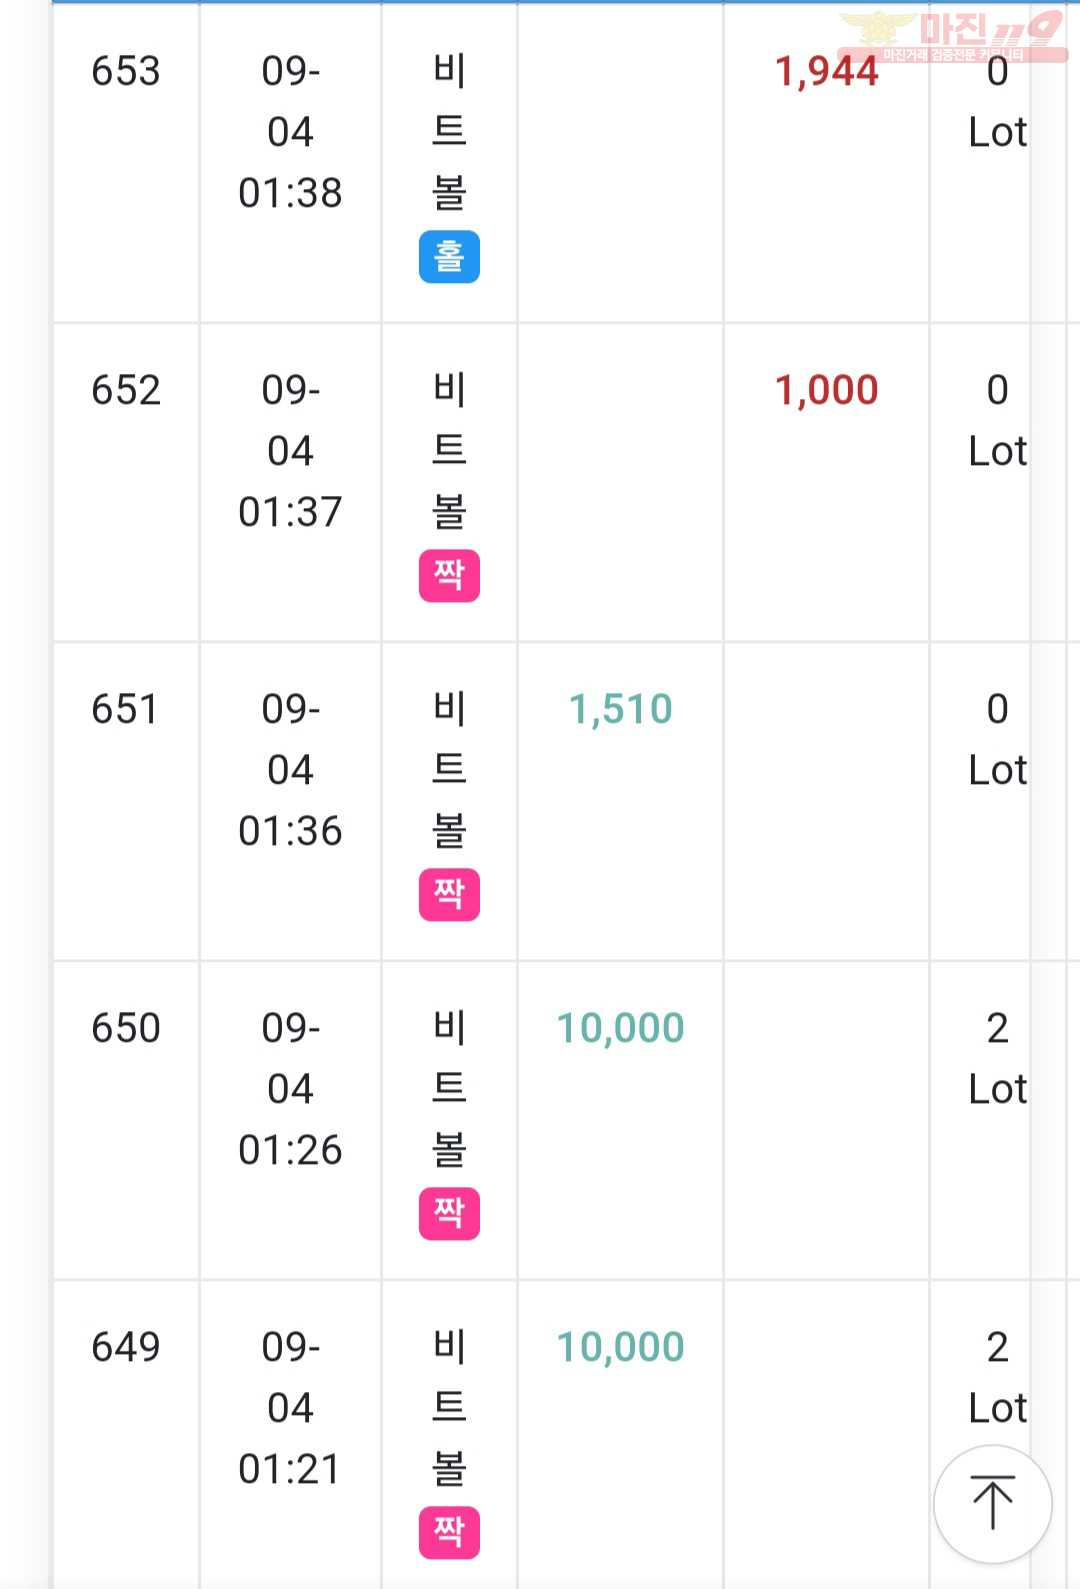
Task: Click the 10,000 amount in row 649
Action: (x=621, y=1348)
